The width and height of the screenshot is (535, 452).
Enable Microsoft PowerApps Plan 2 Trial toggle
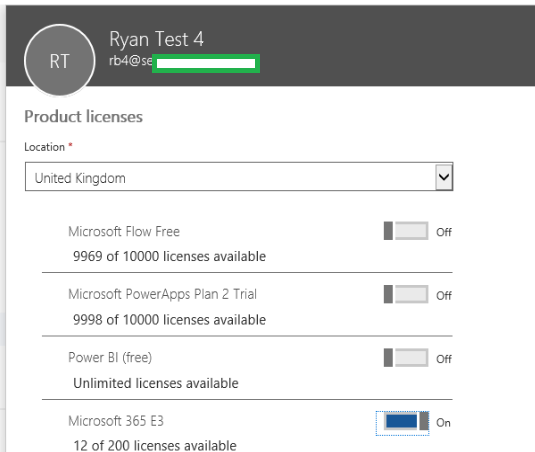click(406, 294)
